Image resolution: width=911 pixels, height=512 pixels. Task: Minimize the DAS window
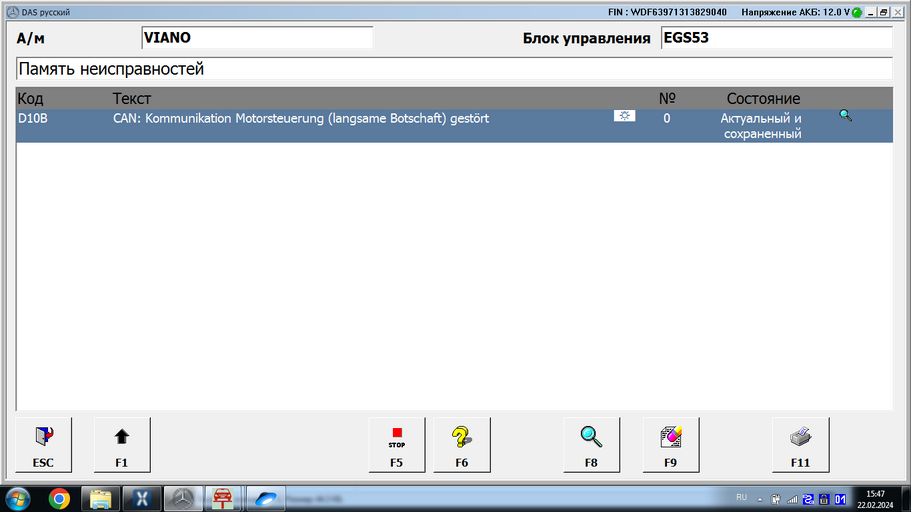coord(871,12)
